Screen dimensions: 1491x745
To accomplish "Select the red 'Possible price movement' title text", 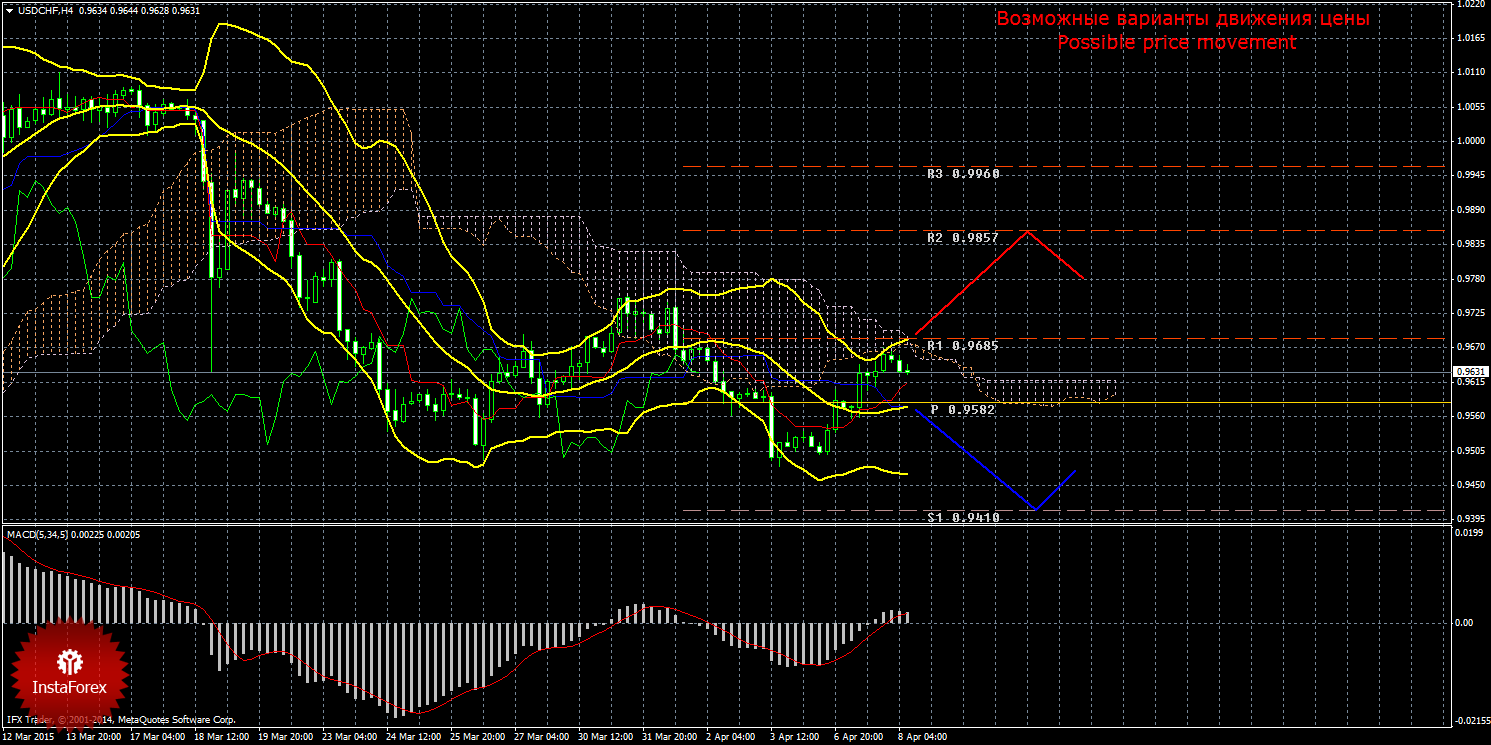I will tap(1176, 42).
